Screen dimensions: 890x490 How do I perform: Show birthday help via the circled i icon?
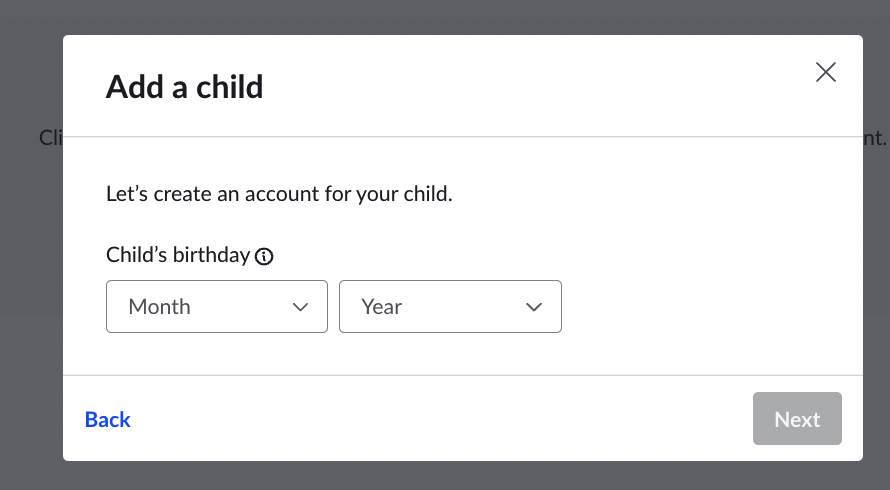point(264,257)
